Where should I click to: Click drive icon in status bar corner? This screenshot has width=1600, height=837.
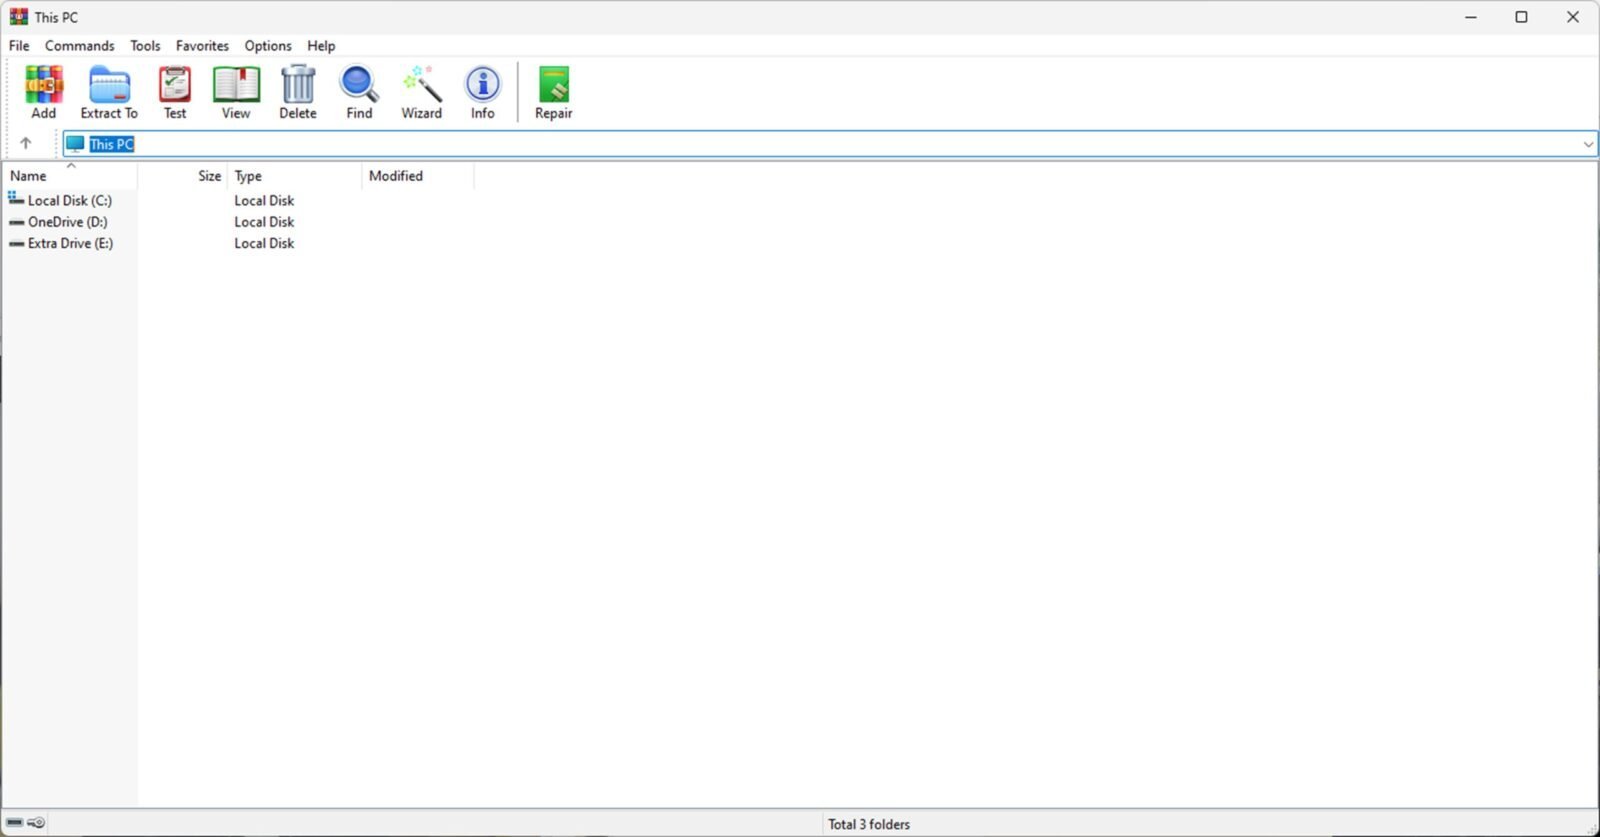(x=15, y=823)
